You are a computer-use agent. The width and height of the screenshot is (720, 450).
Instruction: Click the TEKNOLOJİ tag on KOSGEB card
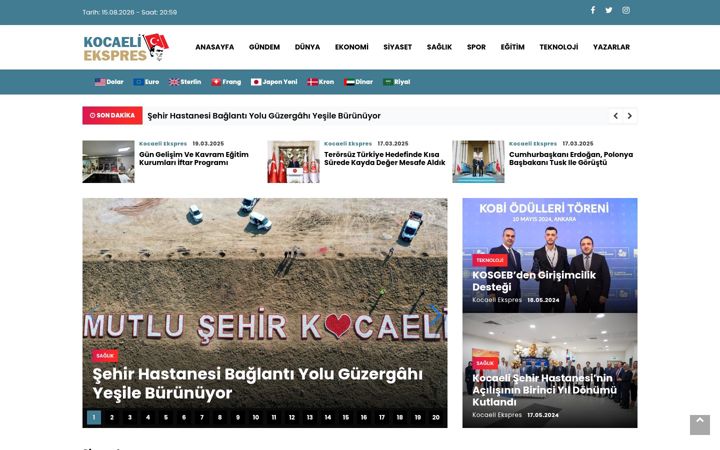coord(489,260)
